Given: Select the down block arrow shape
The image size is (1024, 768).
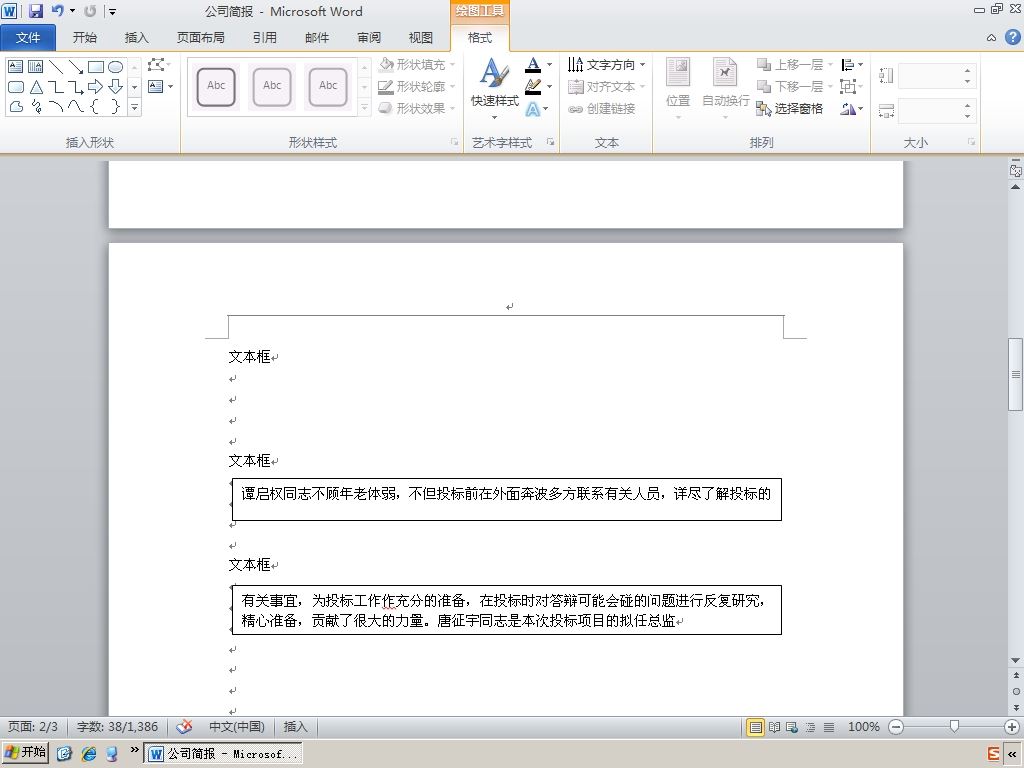Looking at the screenshot, I should coord(116,86).
